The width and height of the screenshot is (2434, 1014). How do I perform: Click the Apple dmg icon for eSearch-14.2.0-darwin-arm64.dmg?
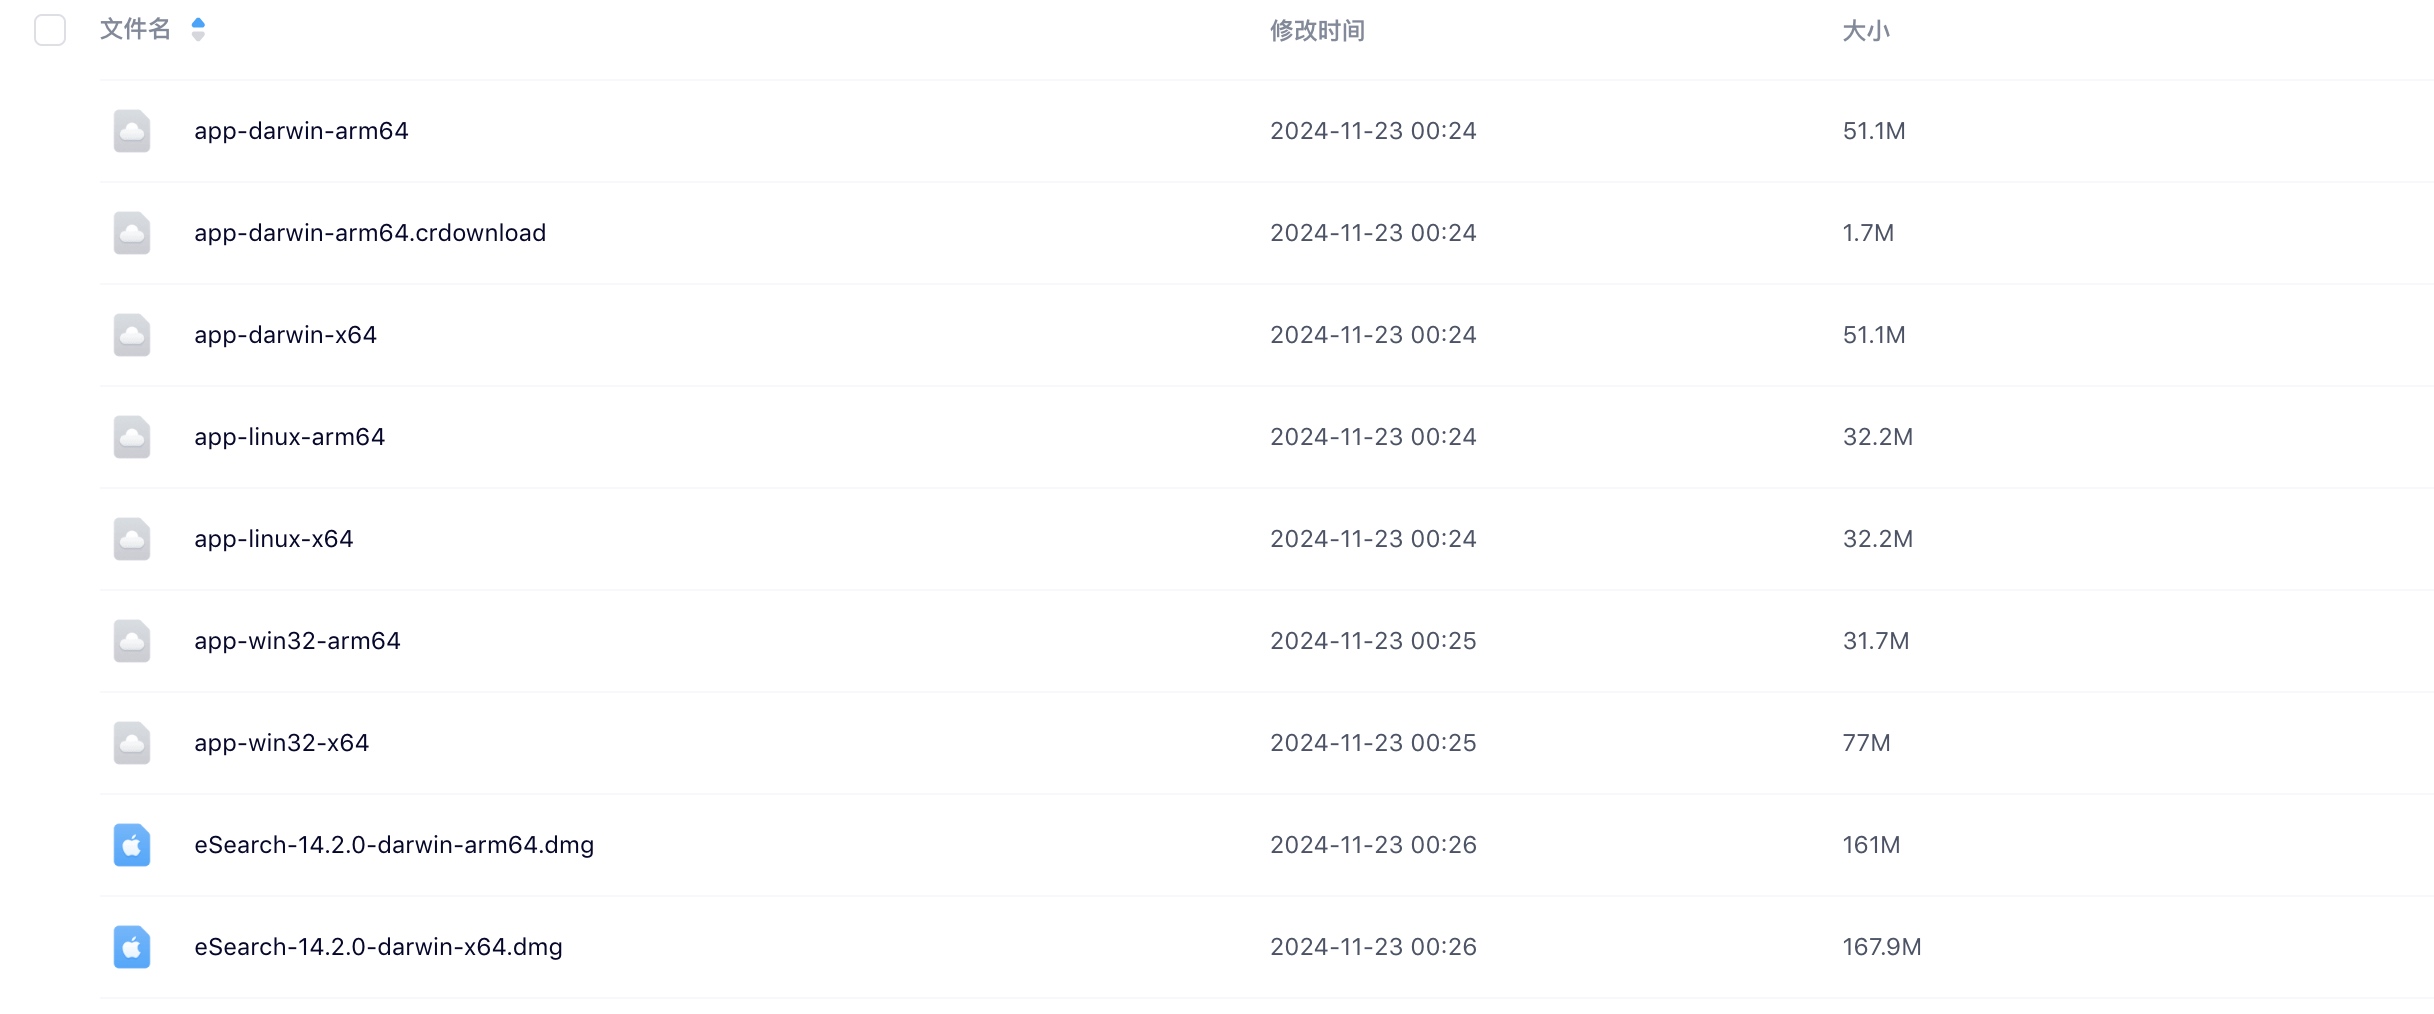tap(132, 845)
